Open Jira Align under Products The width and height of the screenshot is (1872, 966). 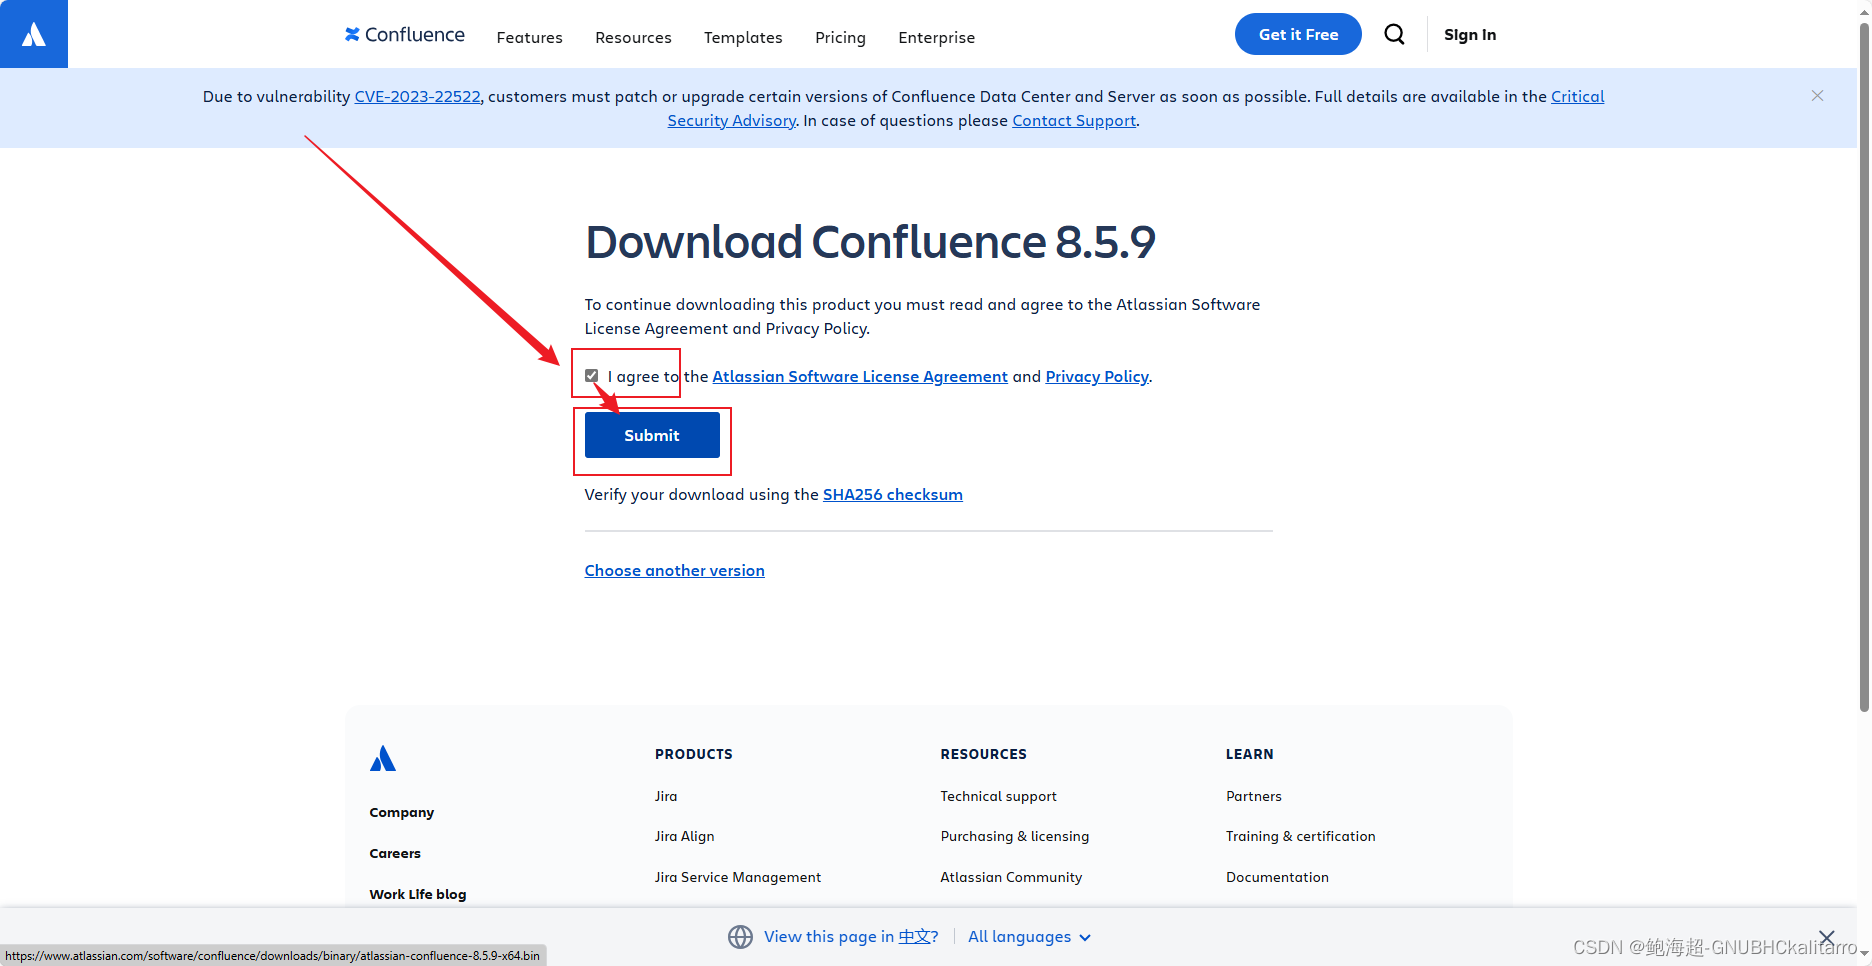pos(685,836)
